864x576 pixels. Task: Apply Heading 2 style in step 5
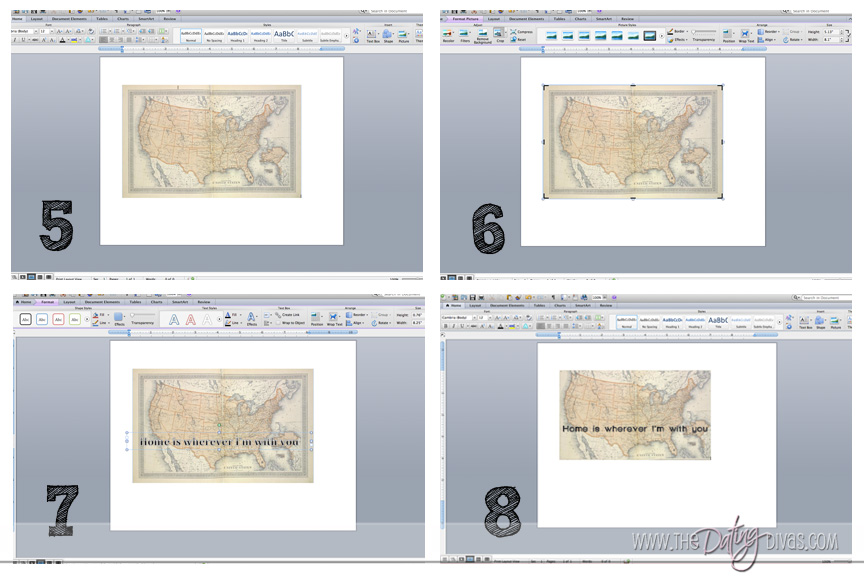click(x=261, y=36)
